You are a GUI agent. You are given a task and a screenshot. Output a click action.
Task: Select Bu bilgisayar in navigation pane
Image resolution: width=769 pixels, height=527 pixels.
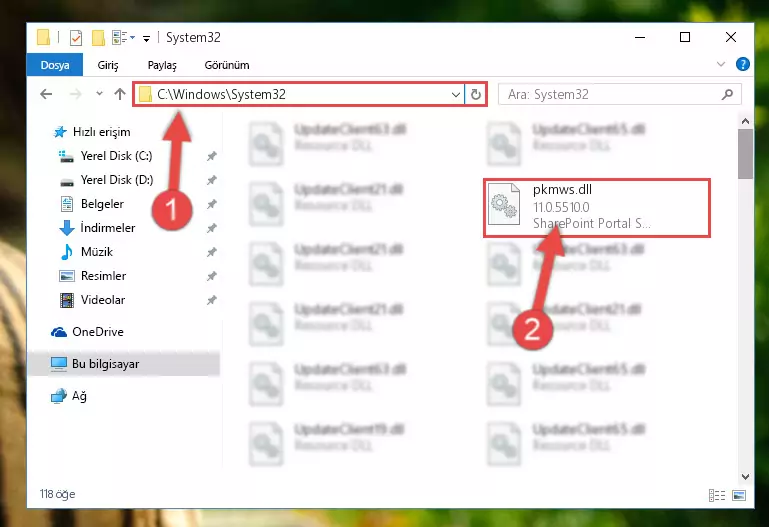pyautogui.click(x=124, y=364)
